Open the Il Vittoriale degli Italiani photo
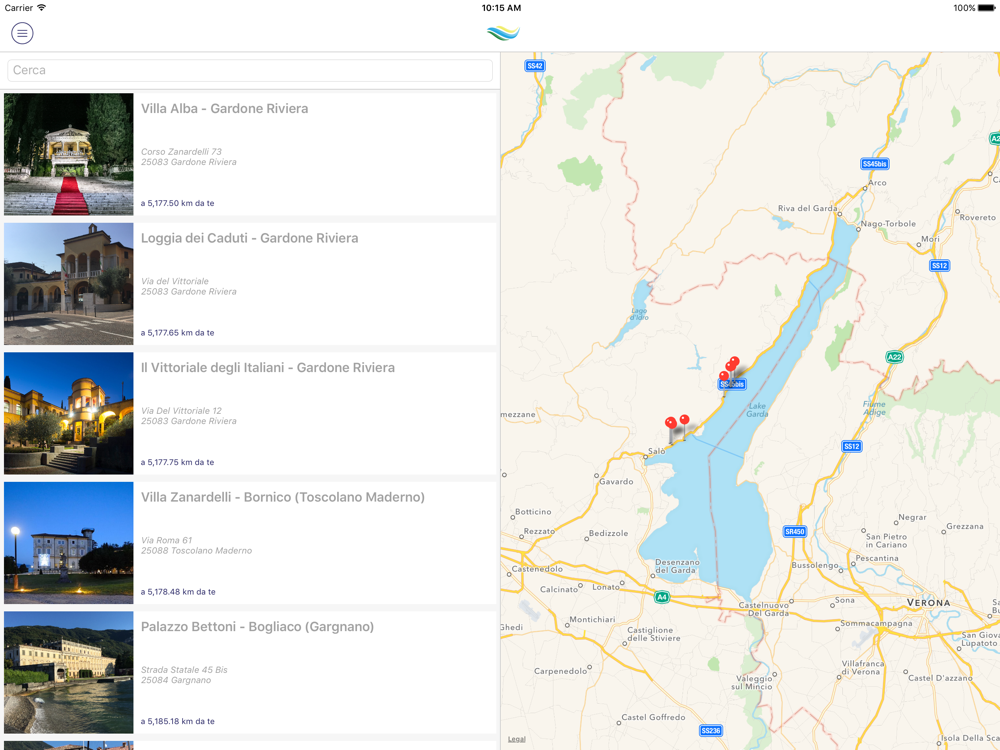The image size is (1000, 750). (x=69, y=413)
